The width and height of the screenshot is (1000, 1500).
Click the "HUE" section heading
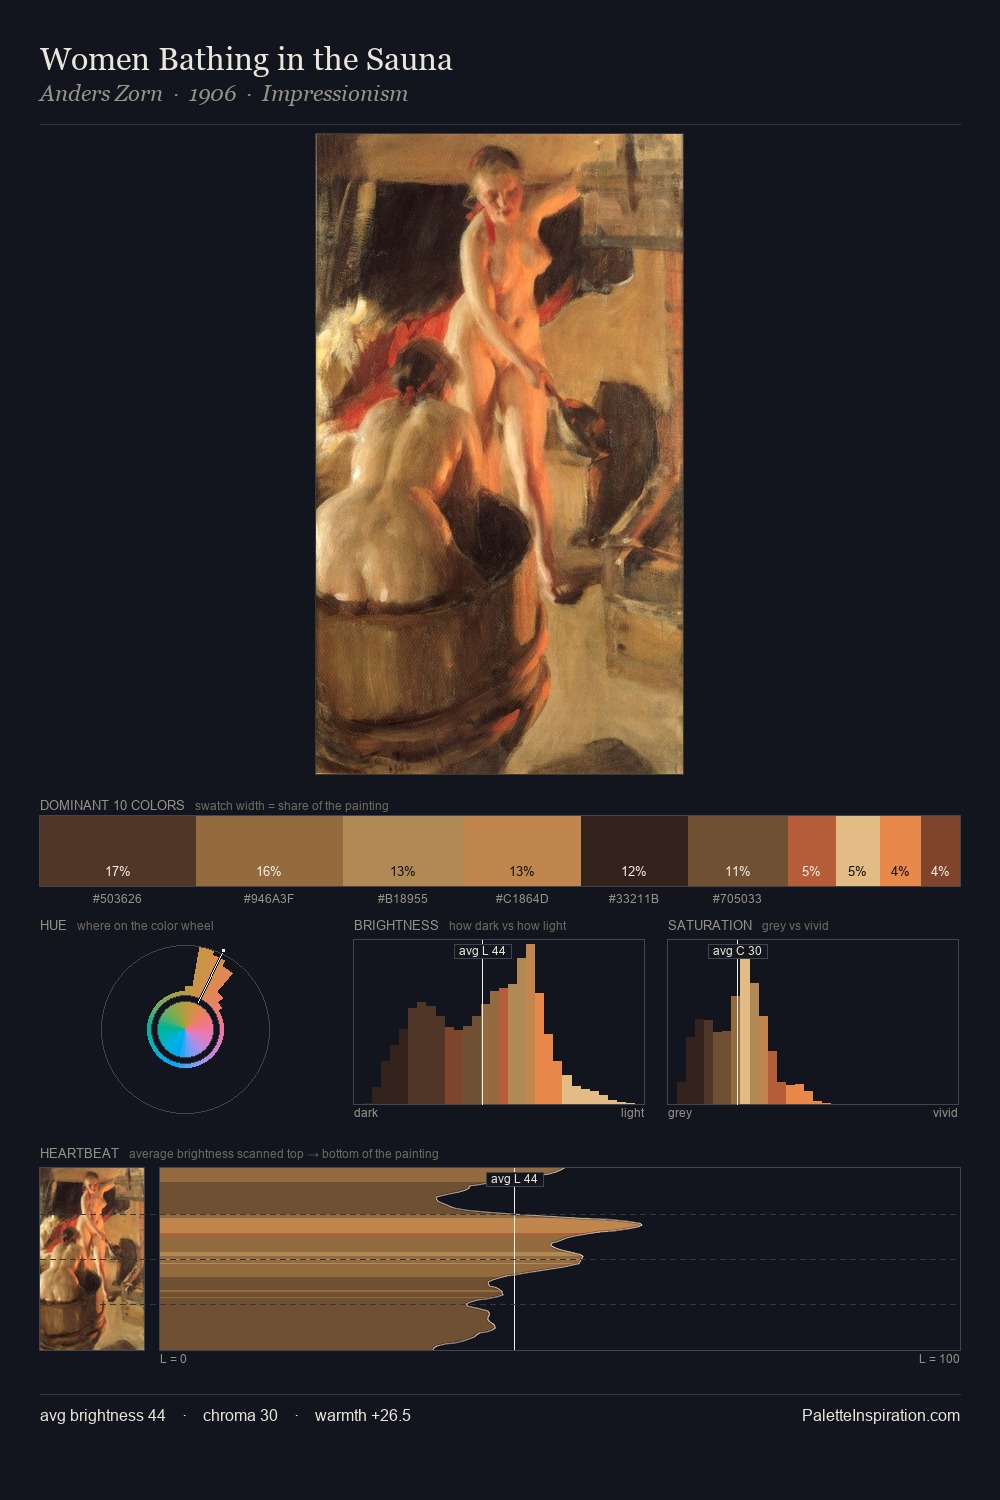click(53, 925)
